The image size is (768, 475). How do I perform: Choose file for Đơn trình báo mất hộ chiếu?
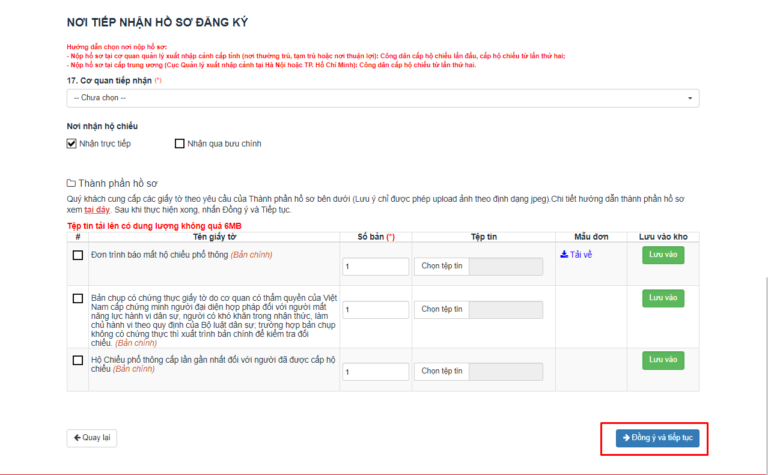point(442,266)
